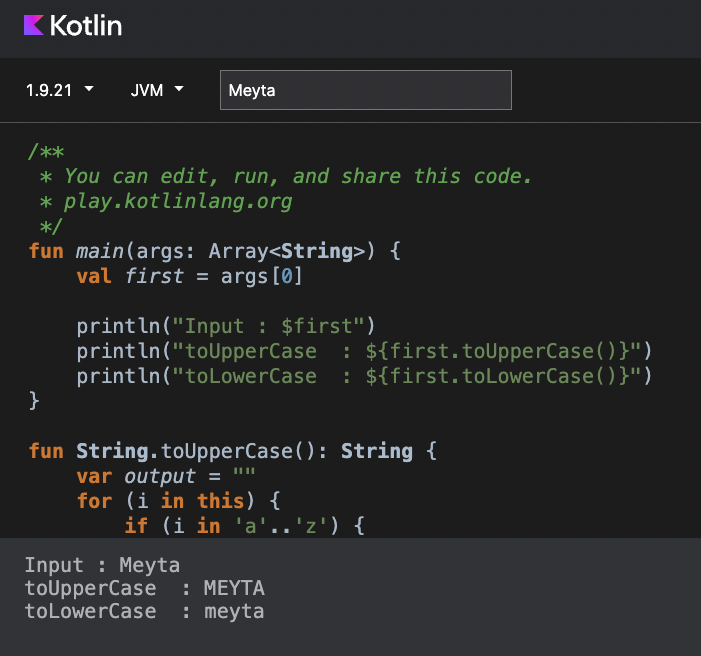Click the play.kotlinlang.org comment text
Viewport: 701px width, 656px height.
coord(178,202)
